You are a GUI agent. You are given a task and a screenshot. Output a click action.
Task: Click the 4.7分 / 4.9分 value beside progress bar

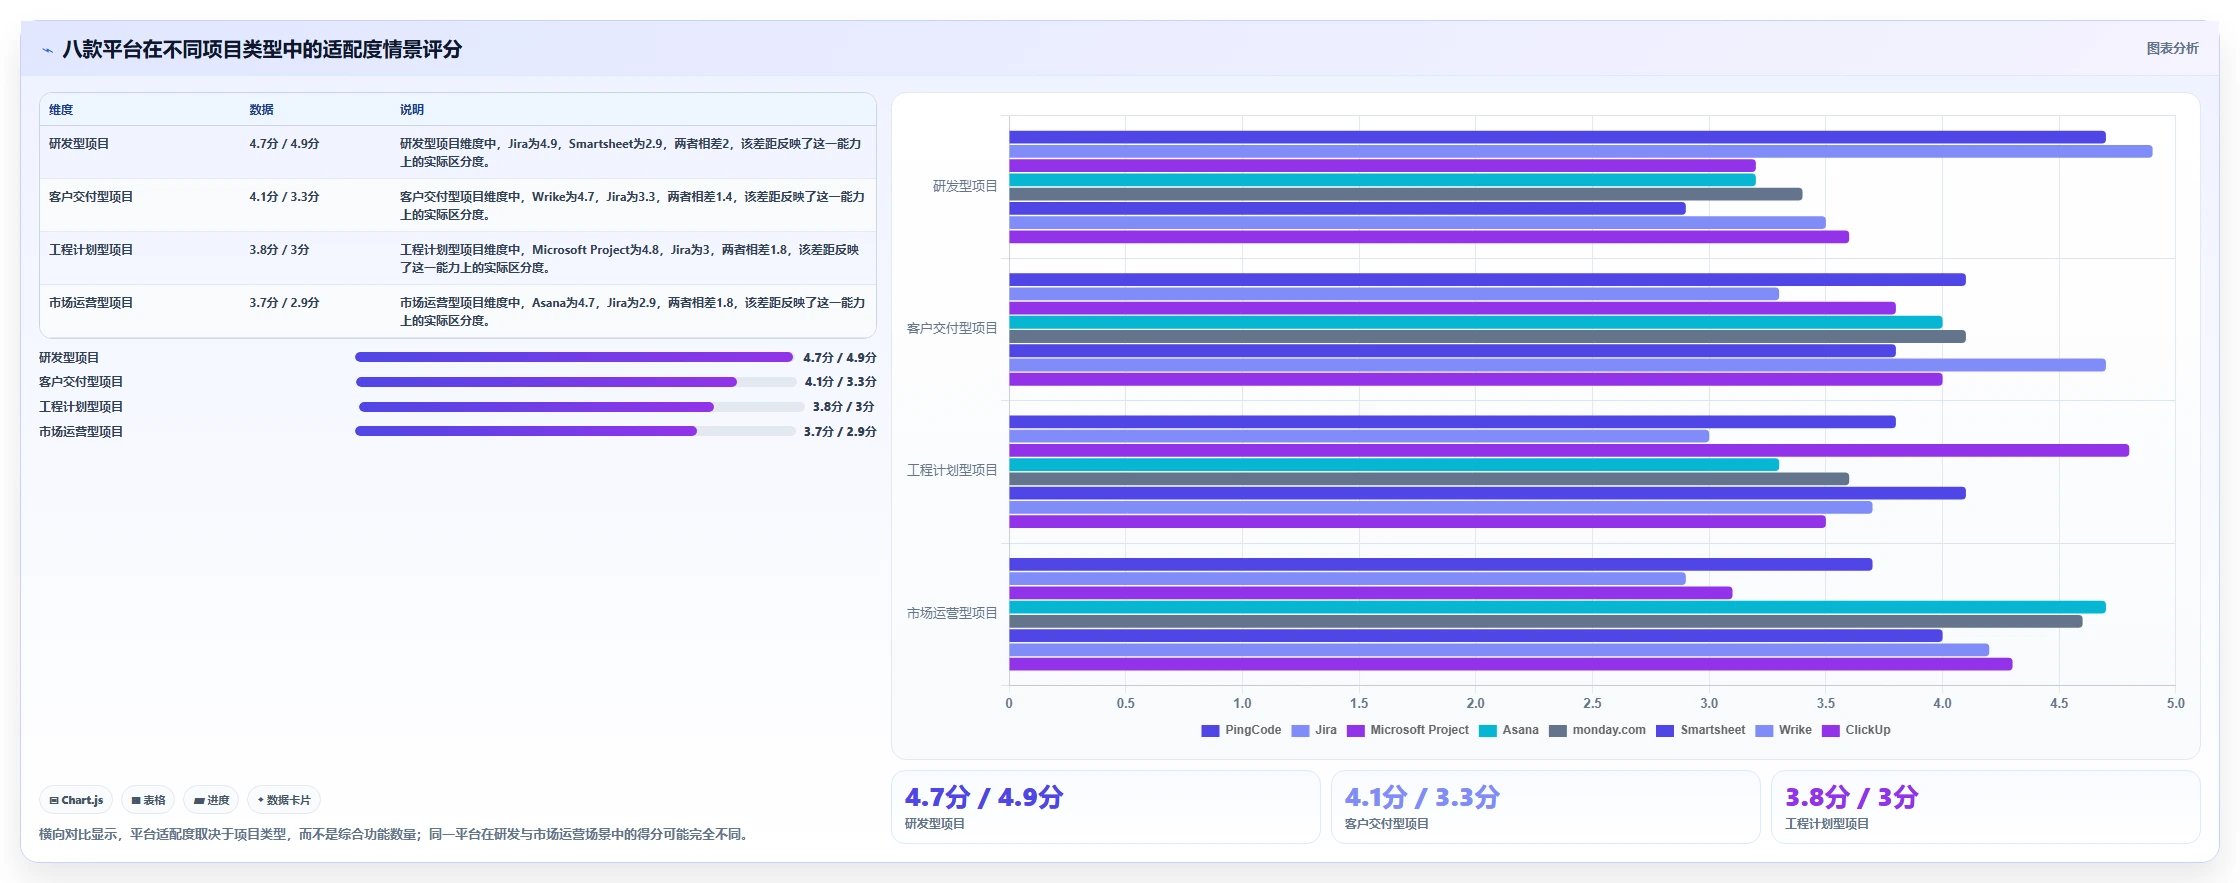(x=839, y=357)
